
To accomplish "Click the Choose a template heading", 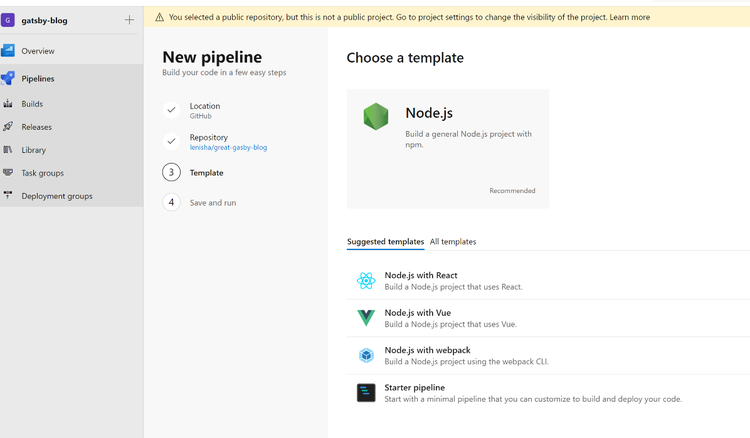I will tap(405, 58).
